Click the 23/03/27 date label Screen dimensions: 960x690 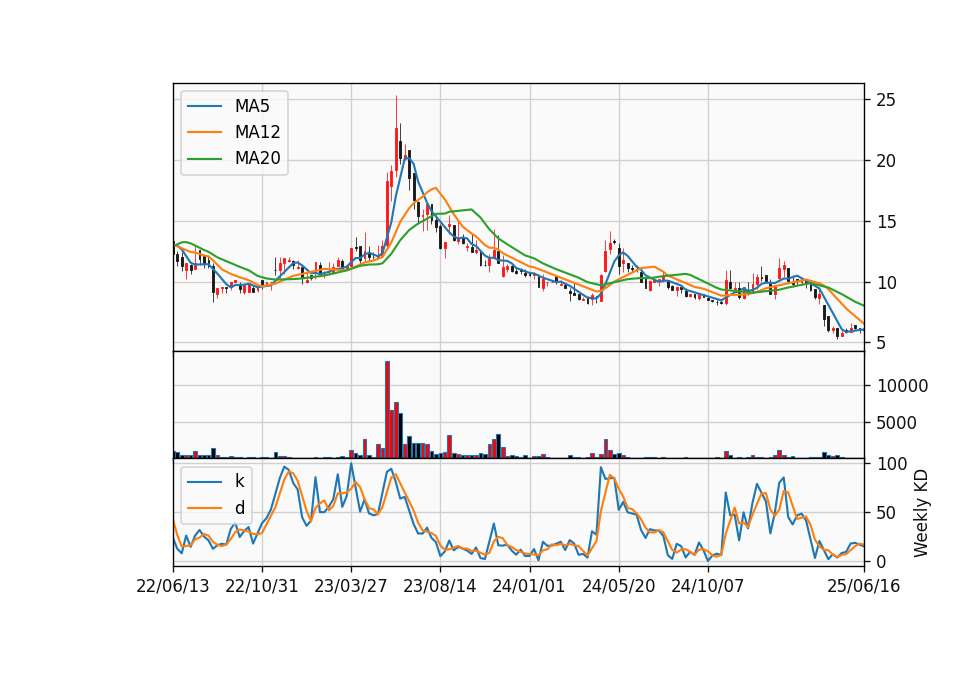[351, 587]
